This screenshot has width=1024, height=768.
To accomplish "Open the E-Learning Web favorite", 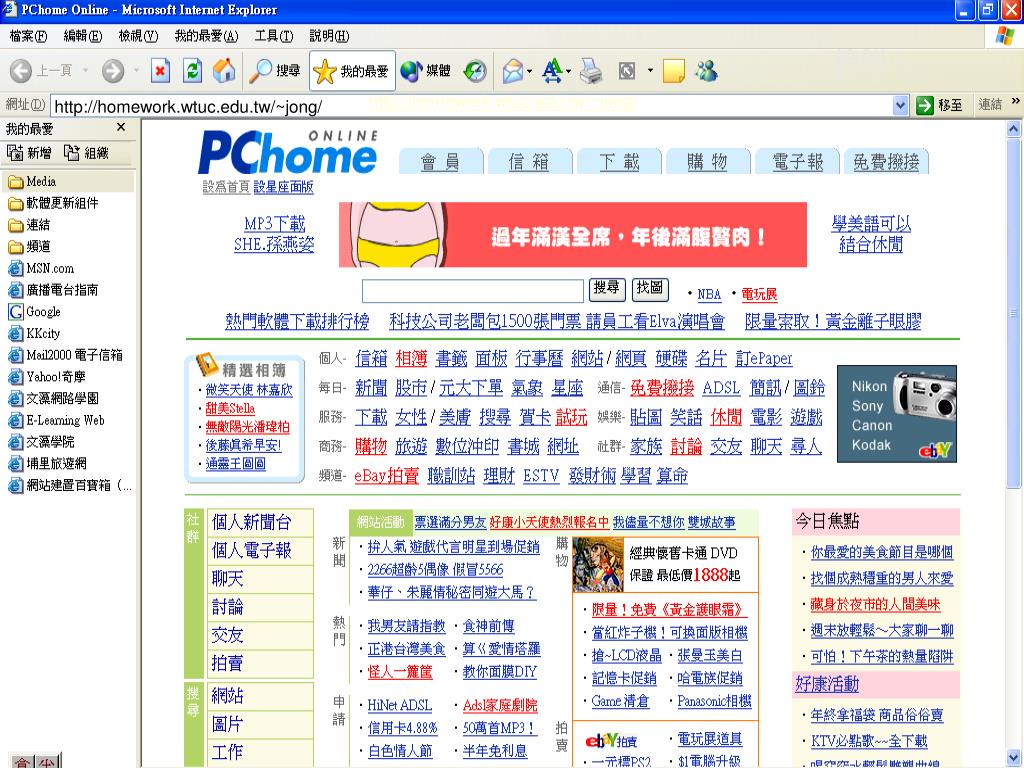I will coord(56,420).
